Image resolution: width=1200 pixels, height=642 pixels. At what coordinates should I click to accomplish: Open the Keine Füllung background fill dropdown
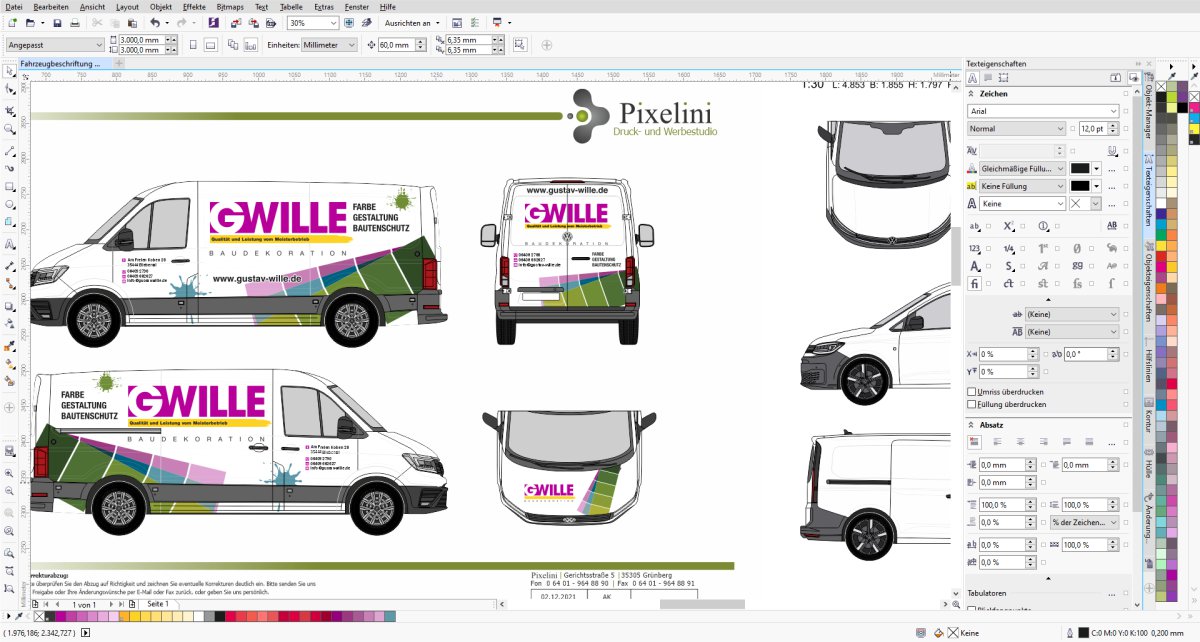(1061, 186)
